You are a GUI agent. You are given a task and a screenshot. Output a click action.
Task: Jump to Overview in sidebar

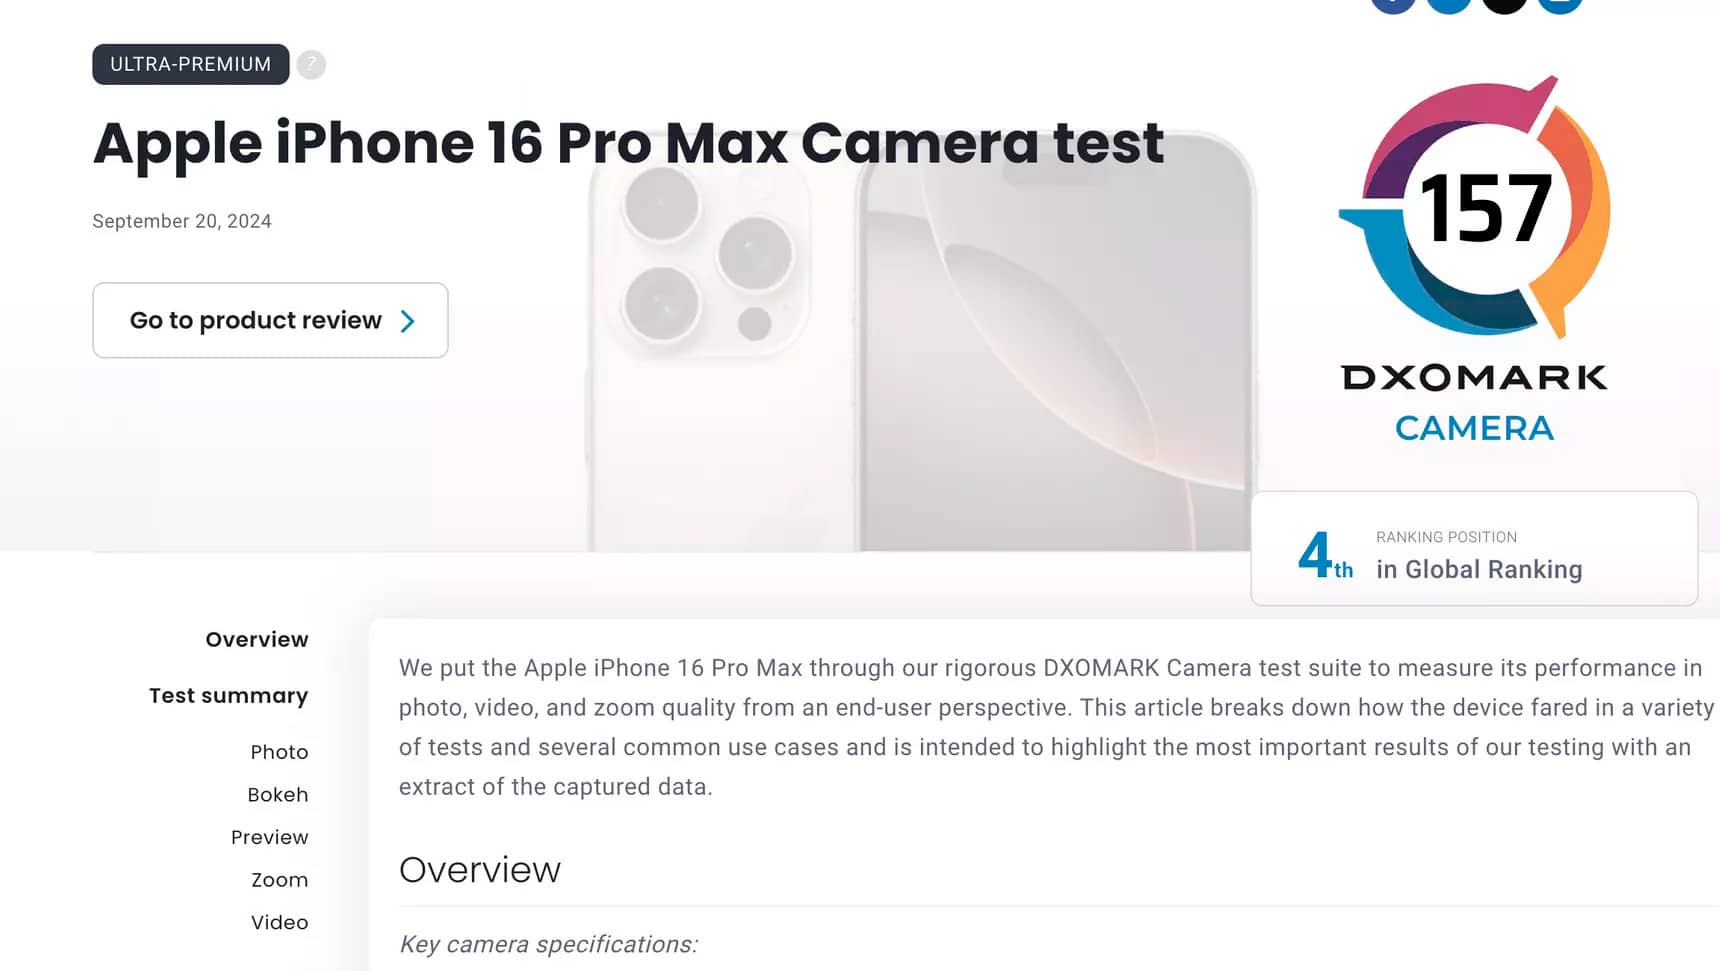click(257, 639)
